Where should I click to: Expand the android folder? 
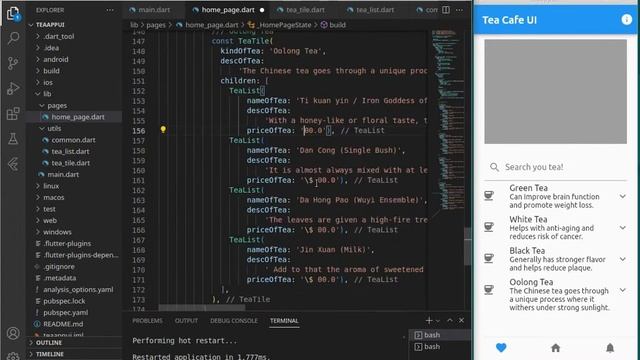tap(38, 59)
